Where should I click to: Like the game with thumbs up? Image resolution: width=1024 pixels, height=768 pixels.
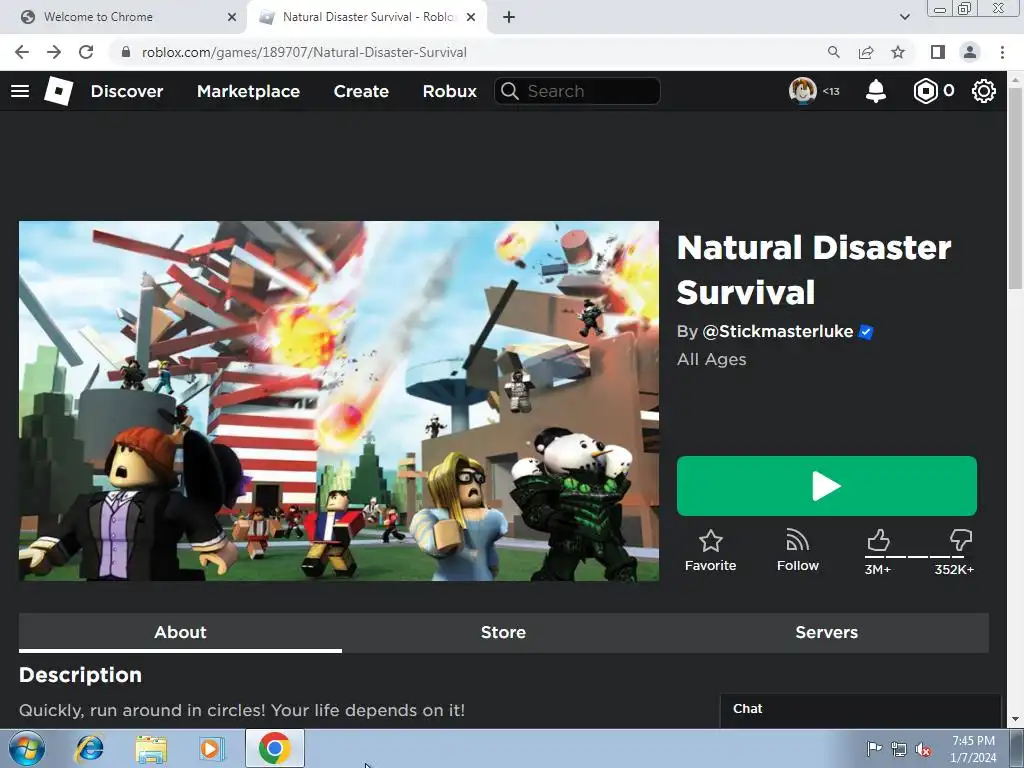pyautogui.click(x=878, y=541)
